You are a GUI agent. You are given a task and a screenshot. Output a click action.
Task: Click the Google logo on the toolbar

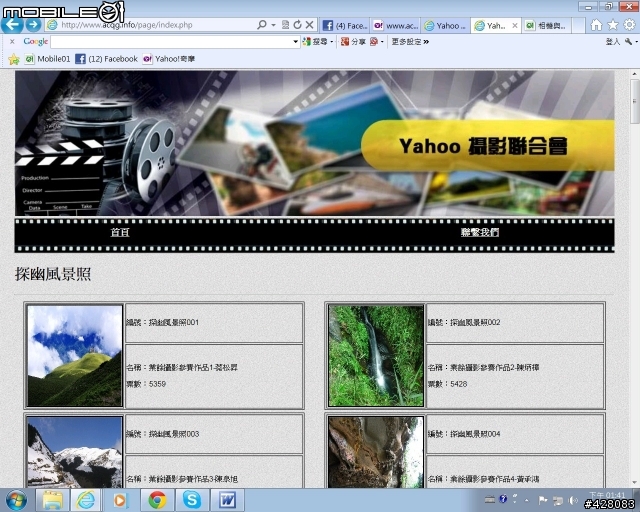36,42
